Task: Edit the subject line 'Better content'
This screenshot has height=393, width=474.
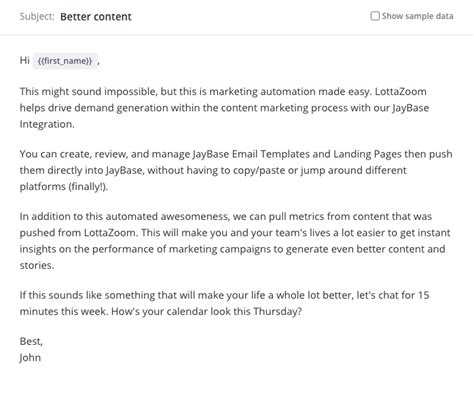Action: point(96,17)
